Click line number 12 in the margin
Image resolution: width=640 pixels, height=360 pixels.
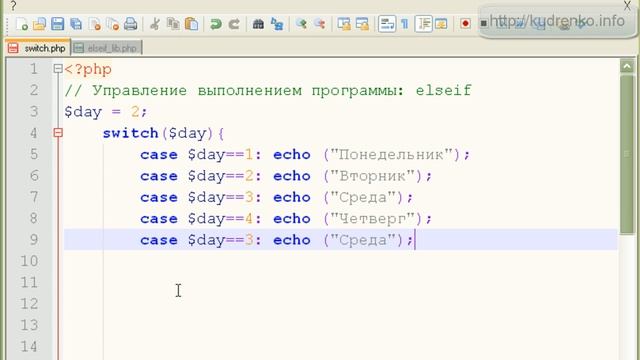point(29,304)
